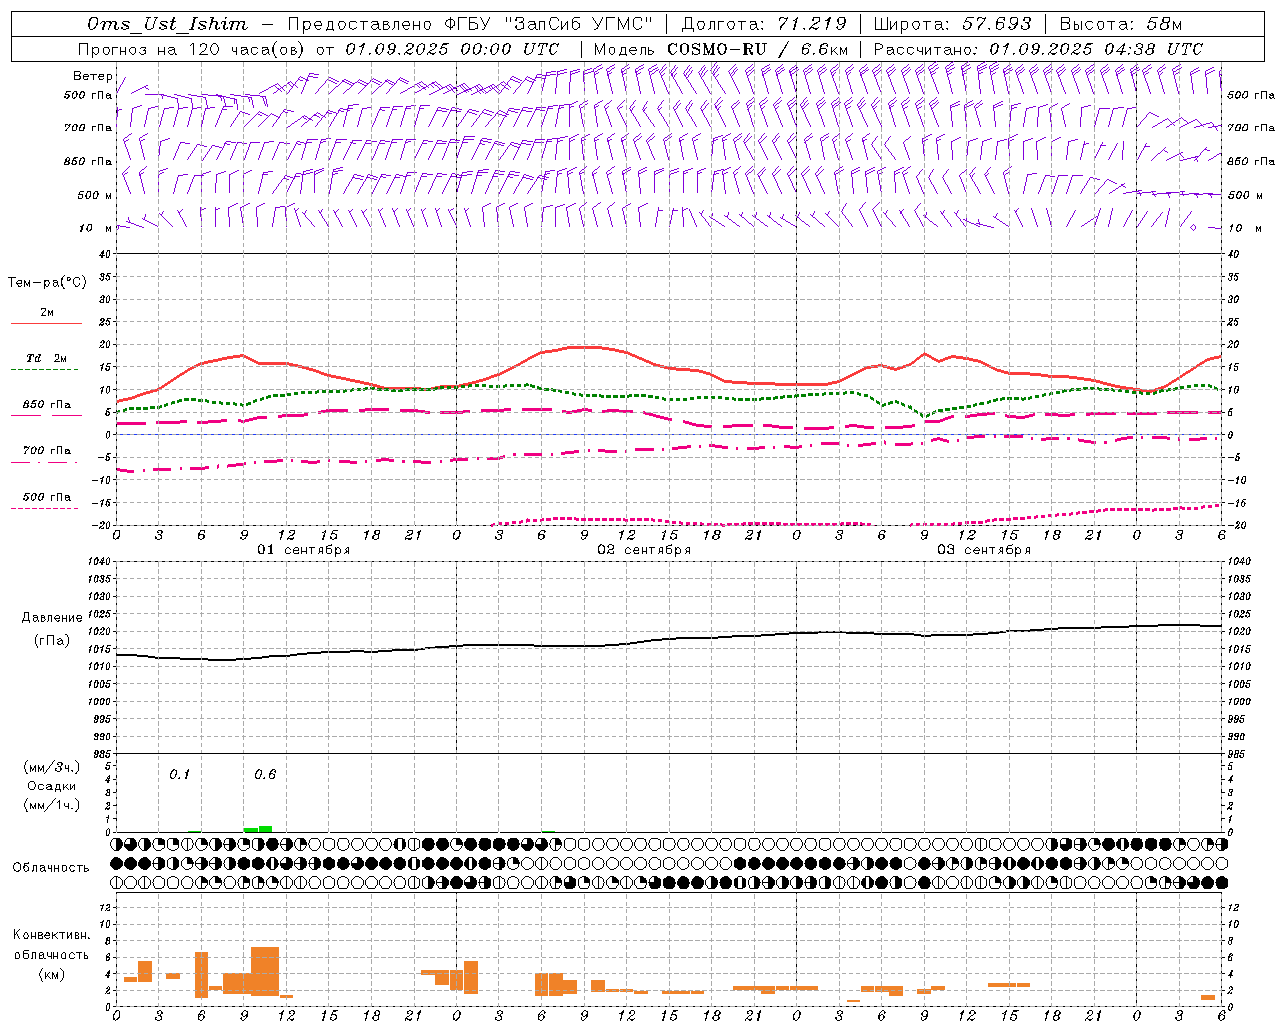1280x1024 pixels.
Task: Click the 700 гПа dash-dot legend line sample
Action: [45, 463]
